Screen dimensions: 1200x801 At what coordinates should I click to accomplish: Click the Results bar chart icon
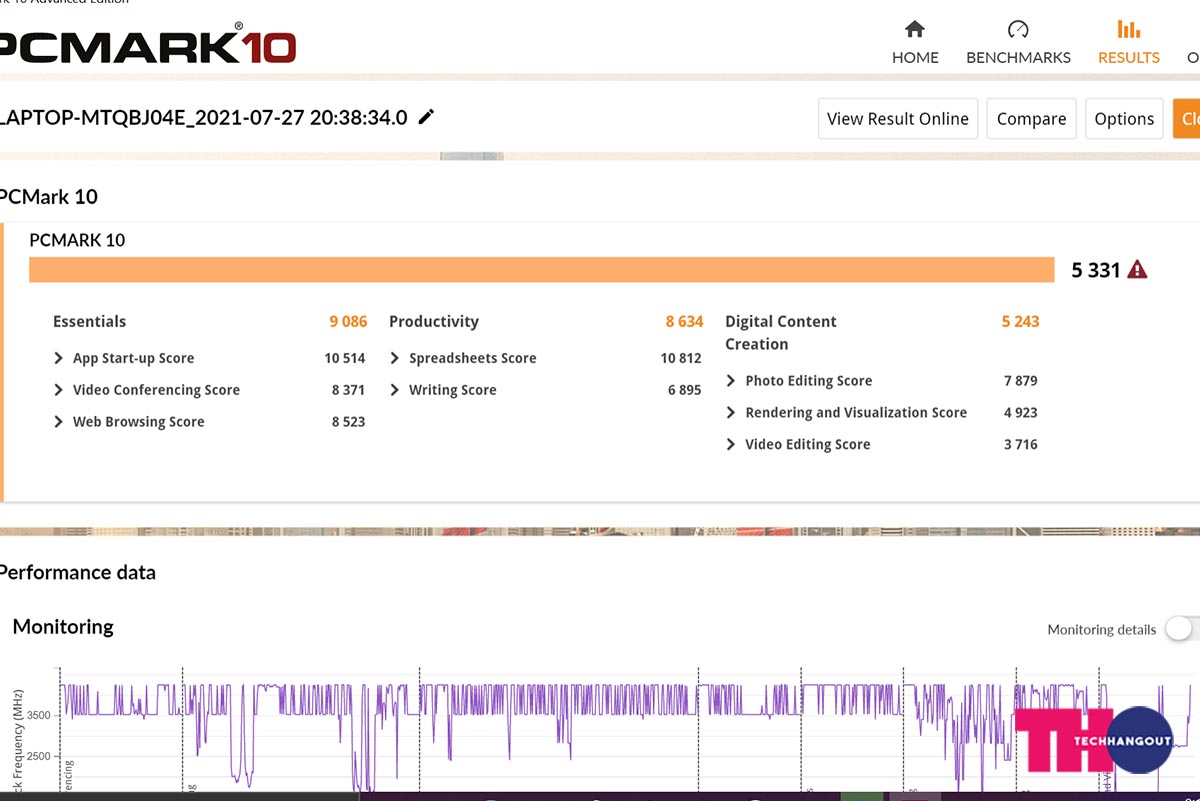[x=1129, y=29]
